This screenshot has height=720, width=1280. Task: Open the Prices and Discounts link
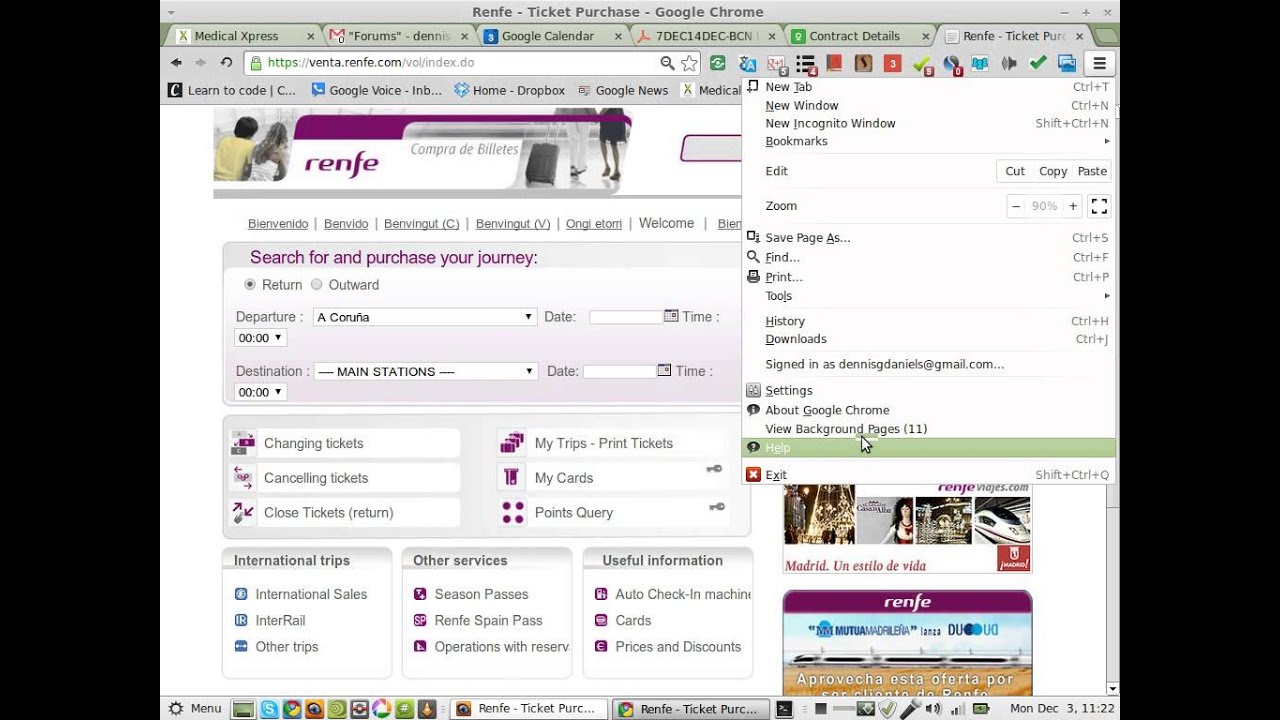(678, 647)
